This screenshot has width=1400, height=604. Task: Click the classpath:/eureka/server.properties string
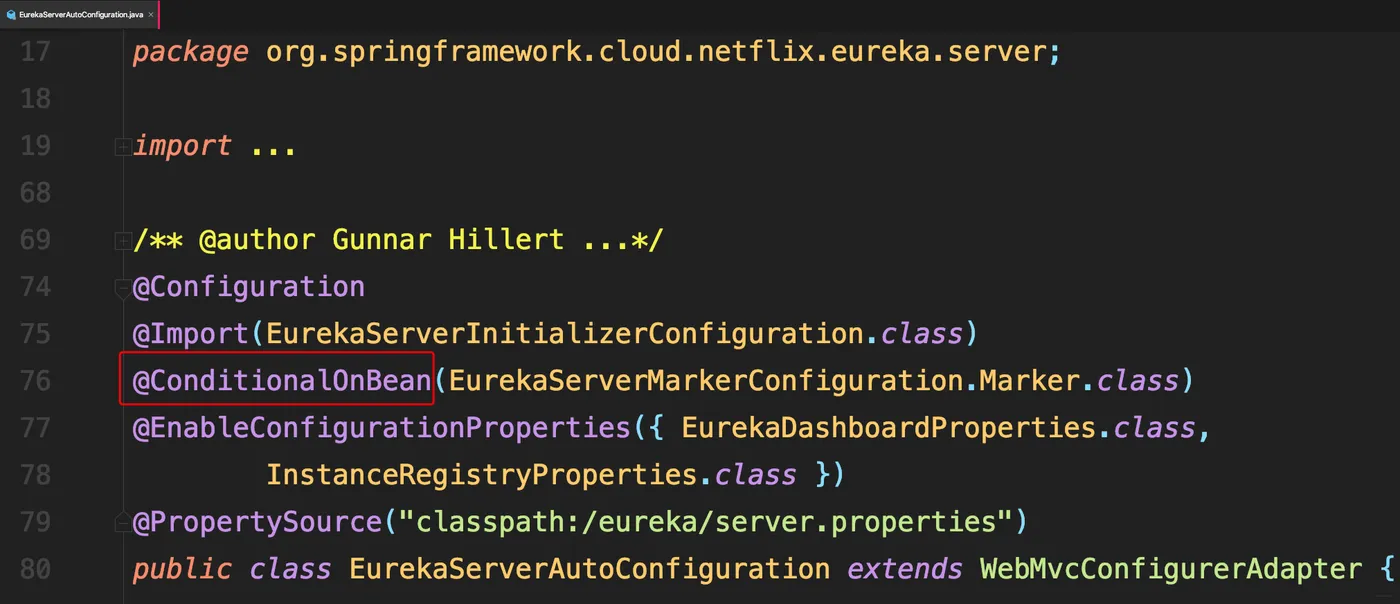tap(706, 521)
